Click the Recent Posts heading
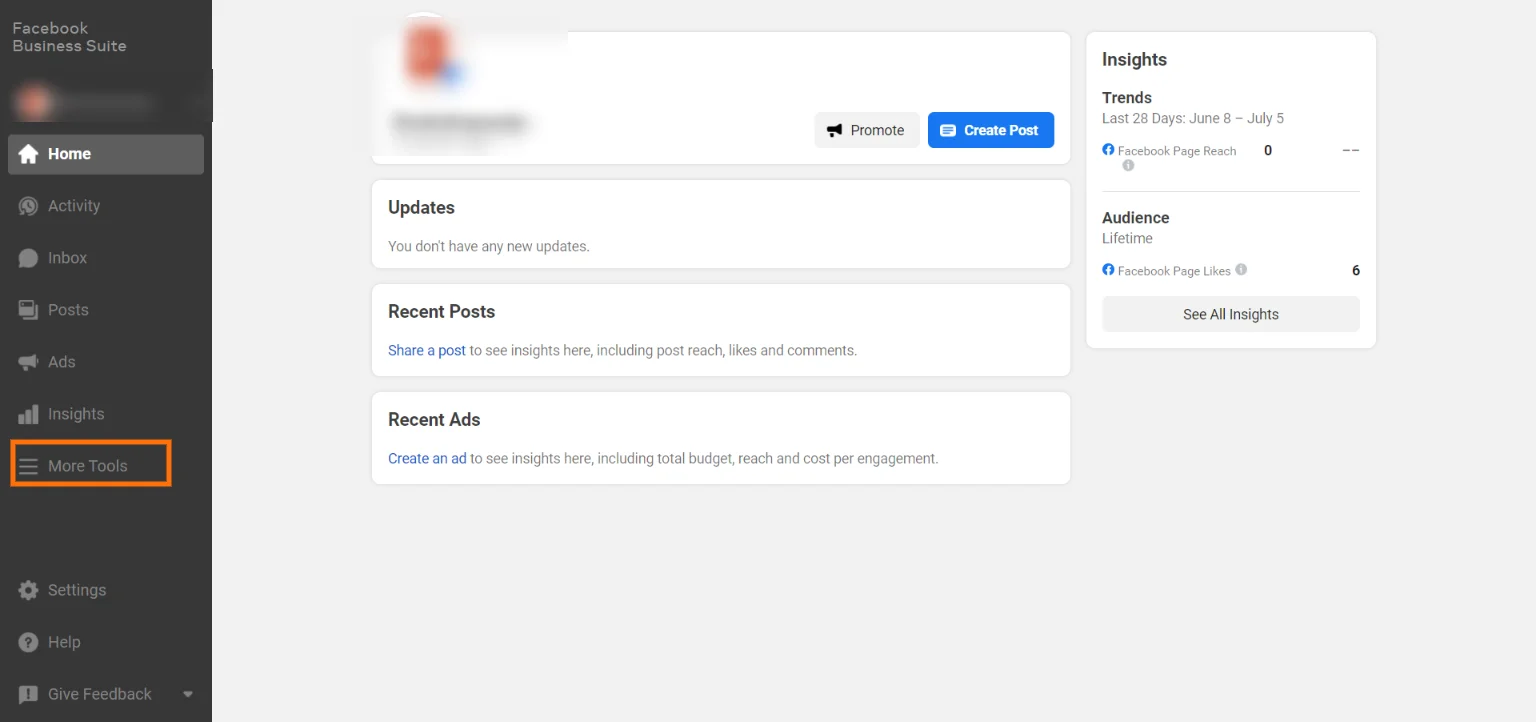The image size is (1536, 722). 442,312
